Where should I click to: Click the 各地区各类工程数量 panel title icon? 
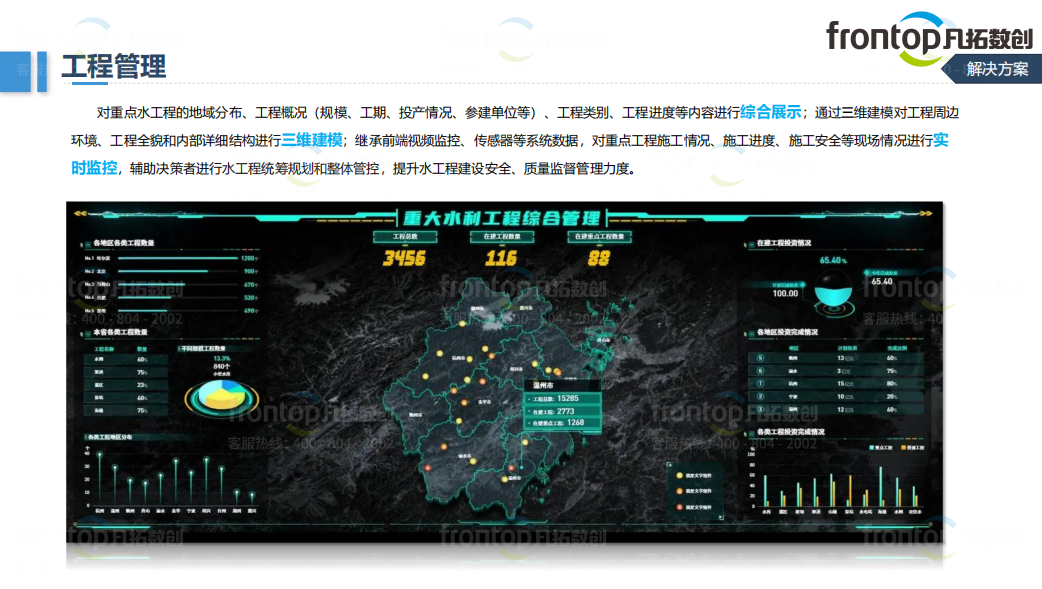pyautogui.click(x=86, y=243)
